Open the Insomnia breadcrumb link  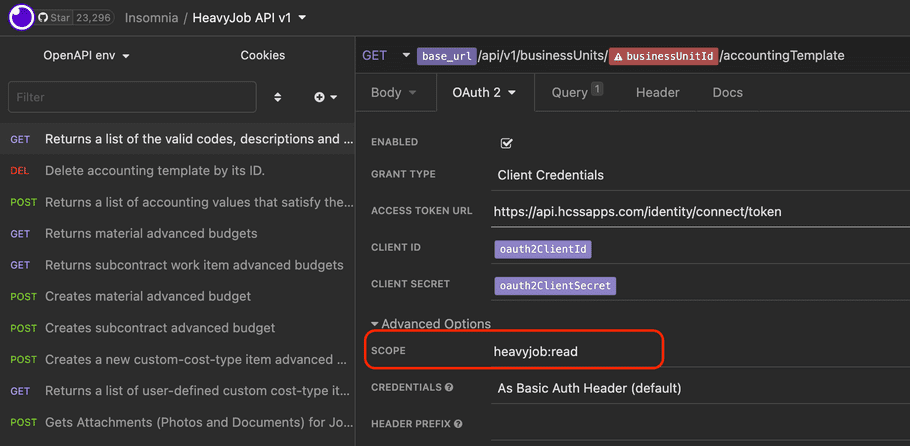coord(151,18)
